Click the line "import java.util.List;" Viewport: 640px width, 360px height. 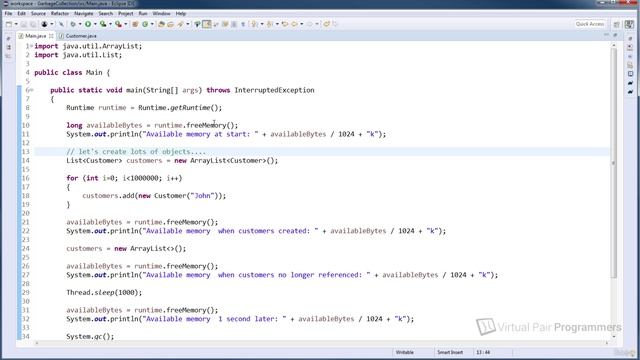click(78, 55)
